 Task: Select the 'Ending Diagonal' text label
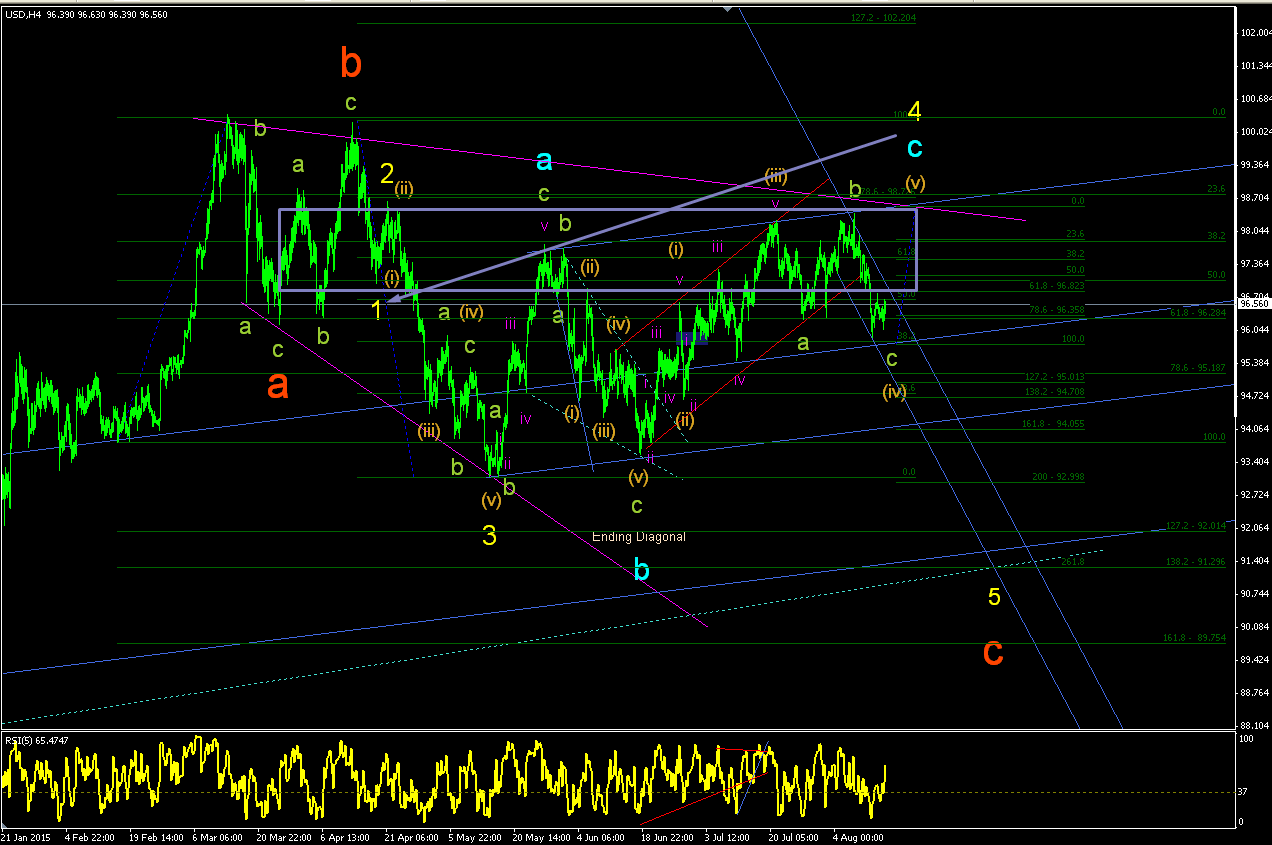[x=639, y=537]
